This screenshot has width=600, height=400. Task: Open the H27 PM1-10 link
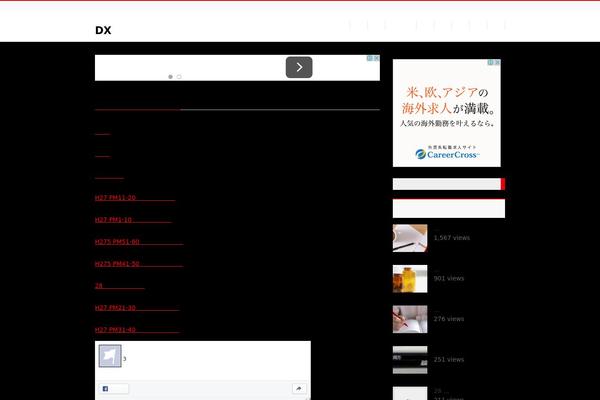133,220
